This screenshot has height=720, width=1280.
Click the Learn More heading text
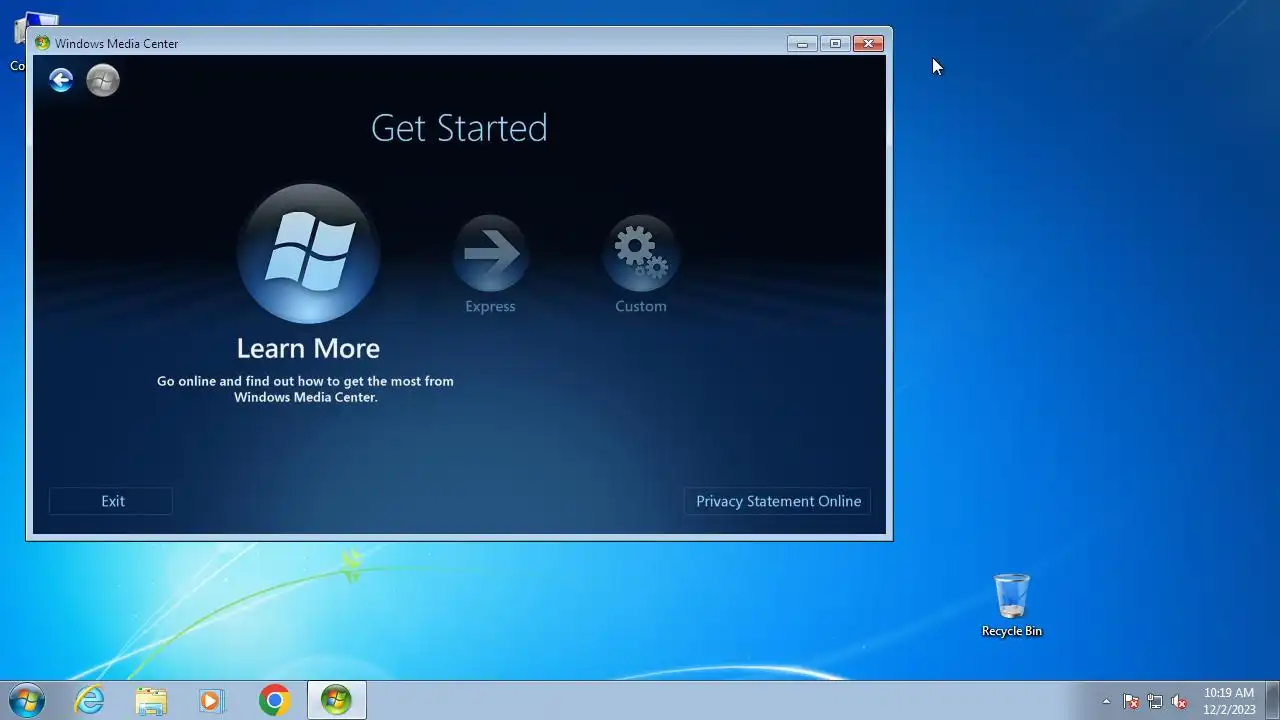308,348
